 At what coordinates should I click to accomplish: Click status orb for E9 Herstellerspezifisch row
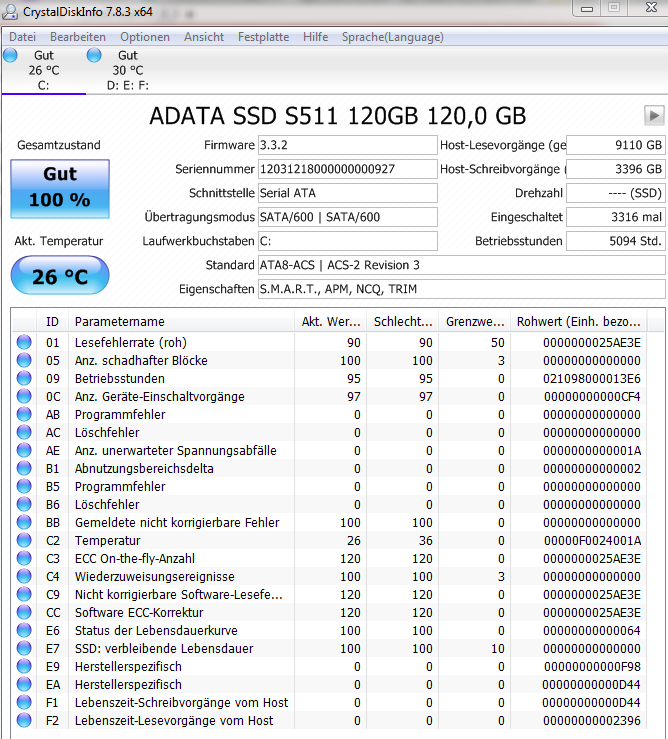[x=24, y=666]
